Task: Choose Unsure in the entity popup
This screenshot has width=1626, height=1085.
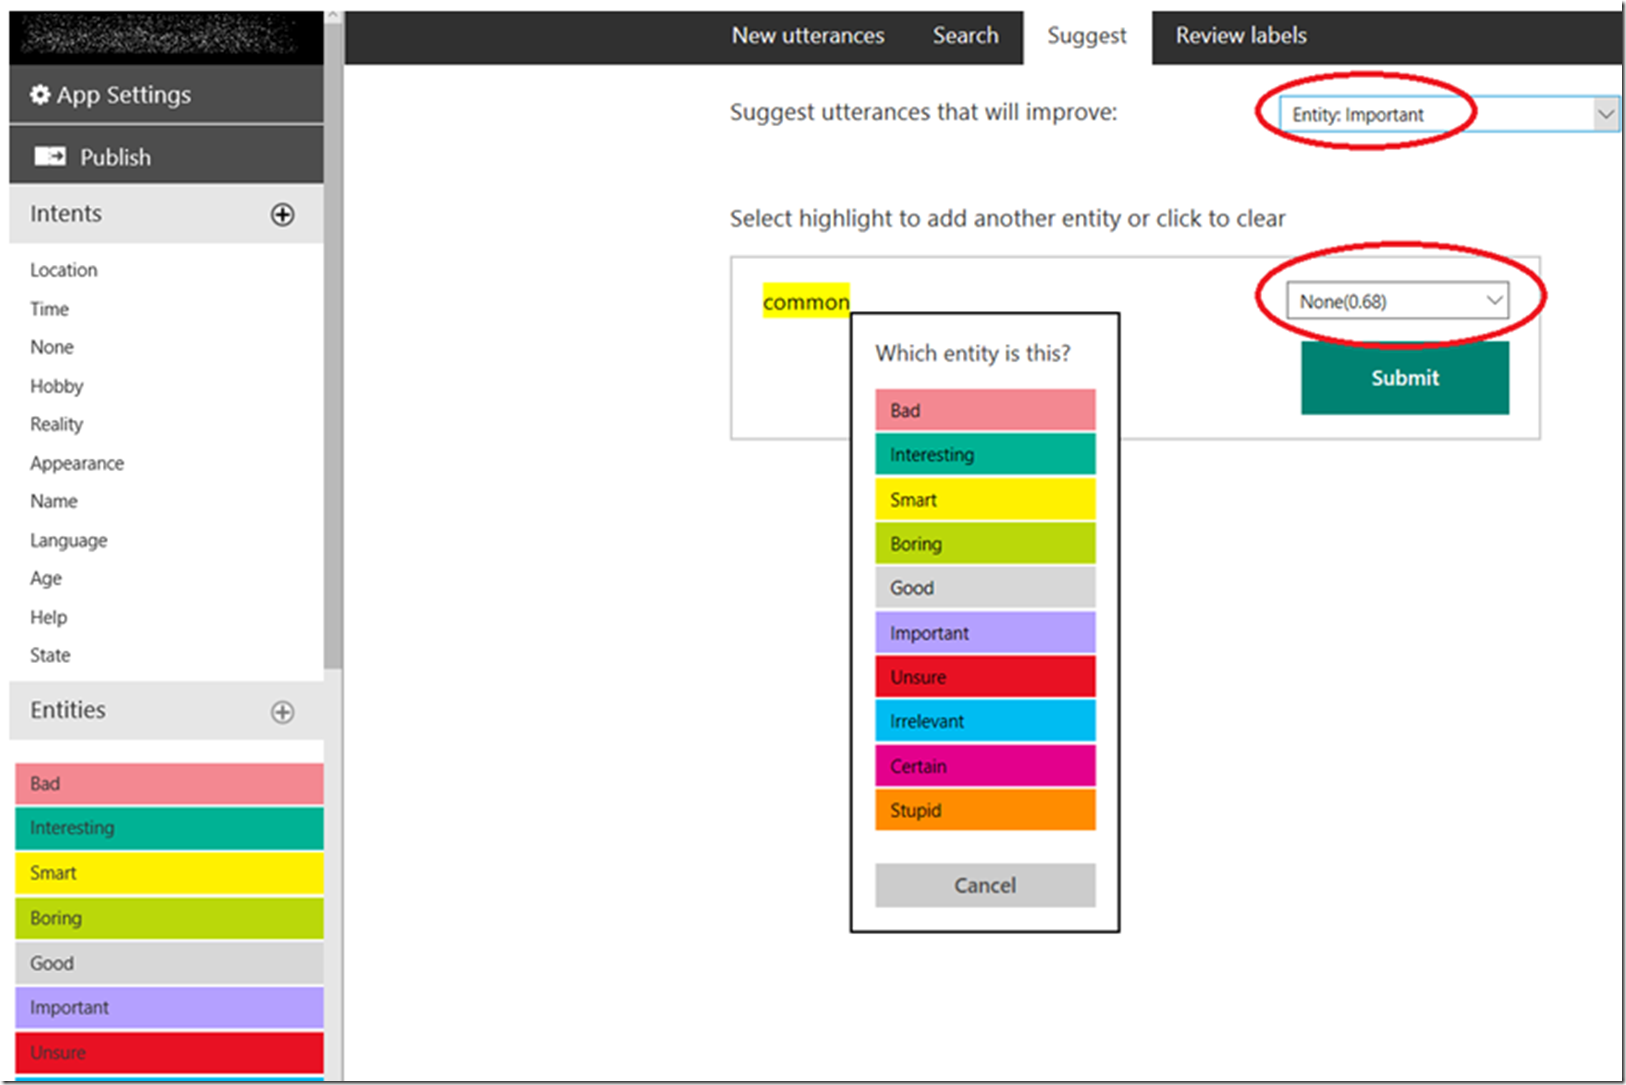Action: (x=985, y=676)
